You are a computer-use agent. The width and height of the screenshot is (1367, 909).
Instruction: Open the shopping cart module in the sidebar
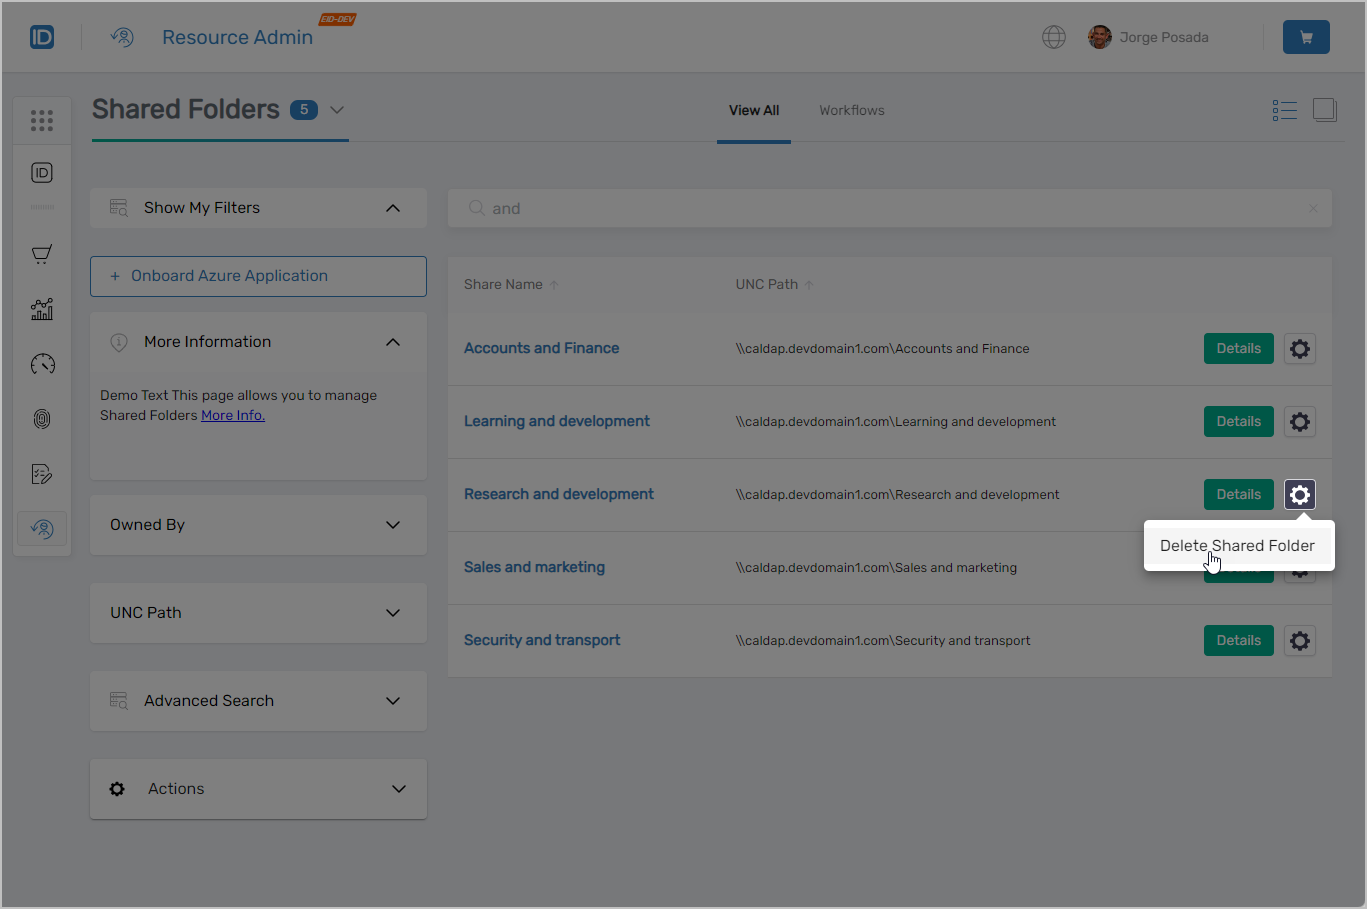tap(41, 254)
